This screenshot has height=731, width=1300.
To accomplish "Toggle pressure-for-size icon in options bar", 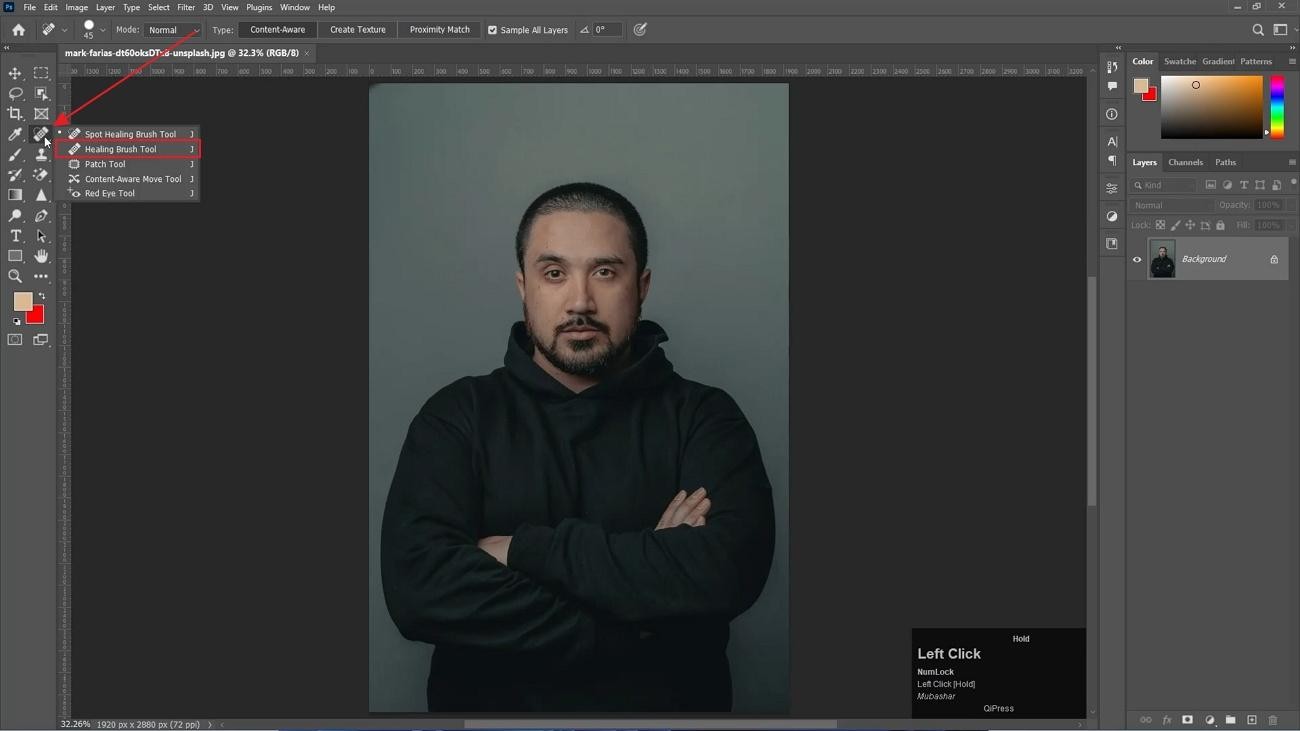I will (640, 30).
